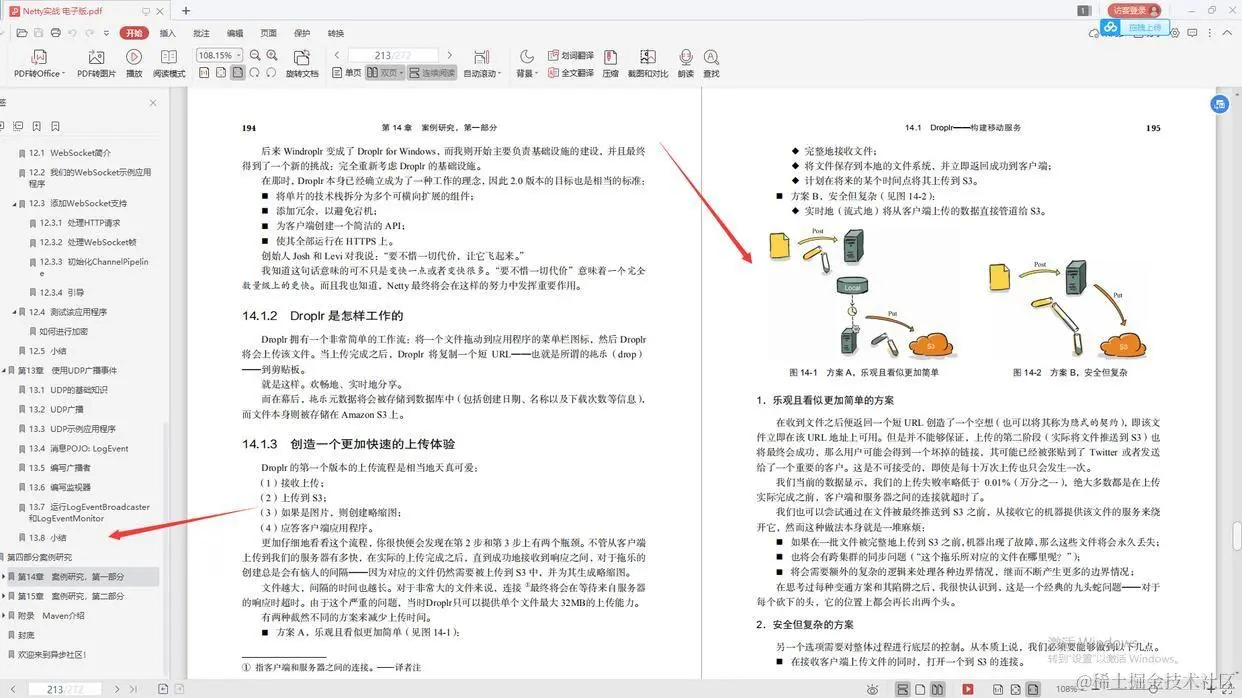Click the 旋转文档 rotate document tool
This screenshot has width=1242, height=698.
tap(302, 64)
